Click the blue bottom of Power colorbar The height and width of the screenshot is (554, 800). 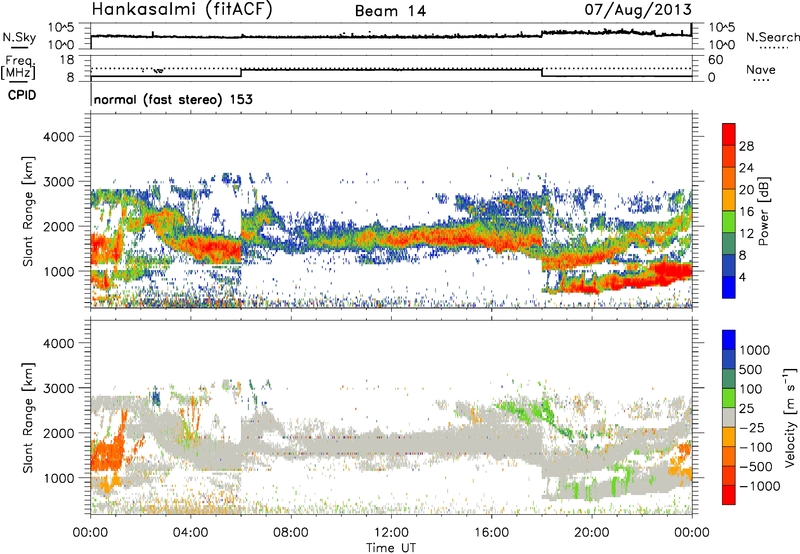(729, 287)
